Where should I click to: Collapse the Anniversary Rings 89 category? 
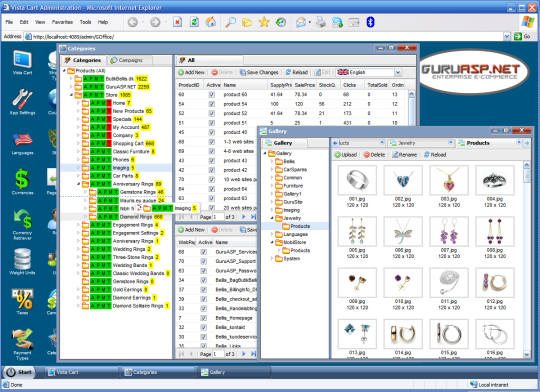pos(78,184)
